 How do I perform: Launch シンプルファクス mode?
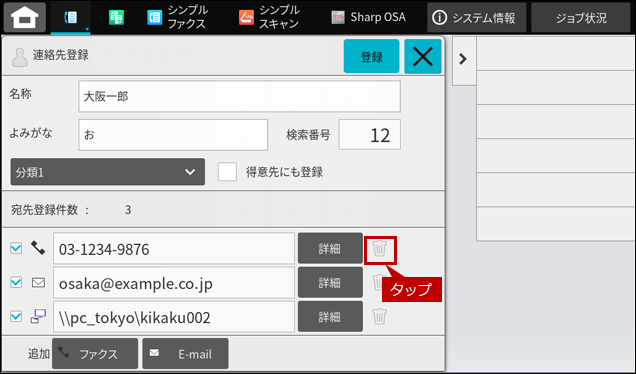click(177, 17)
